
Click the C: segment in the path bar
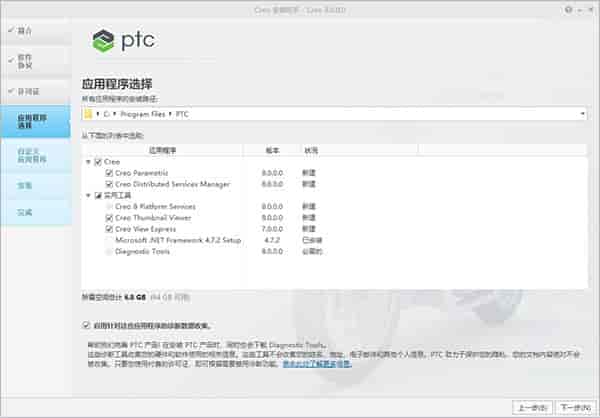106,114
